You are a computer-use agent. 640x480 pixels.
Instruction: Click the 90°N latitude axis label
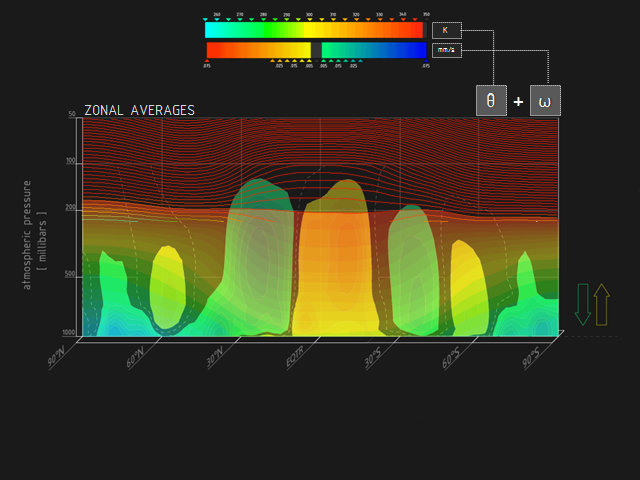click(x=59, y=357)
